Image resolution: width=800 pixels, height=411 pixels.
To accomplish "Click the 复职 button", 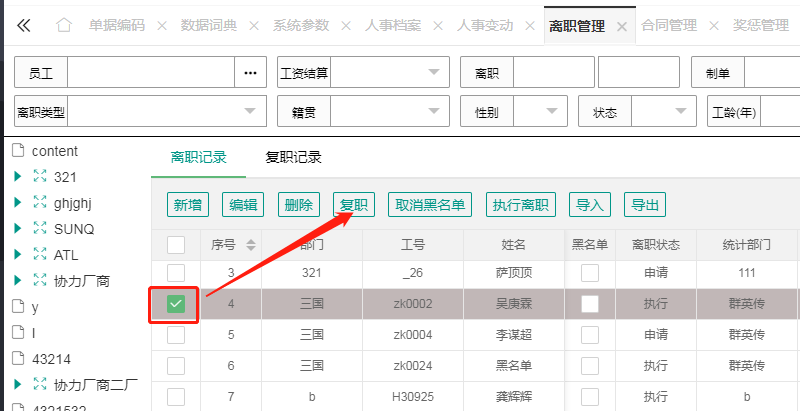I will coord(354,205).
